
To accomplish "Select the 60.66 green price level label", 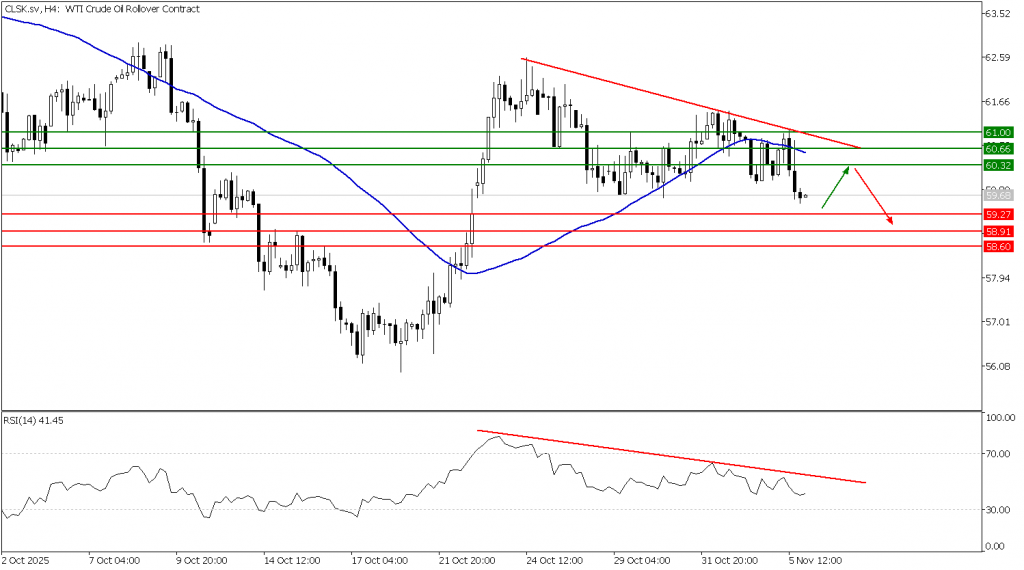I will point(998,148).
